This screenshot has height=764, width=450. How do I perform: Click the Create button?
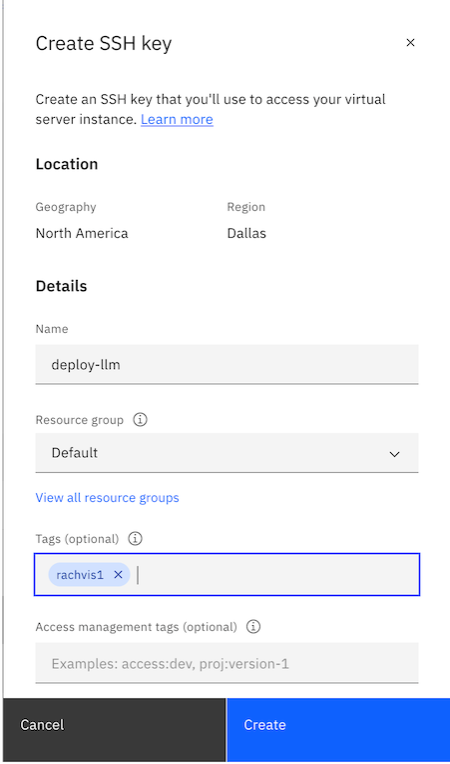tap(338, 725)
